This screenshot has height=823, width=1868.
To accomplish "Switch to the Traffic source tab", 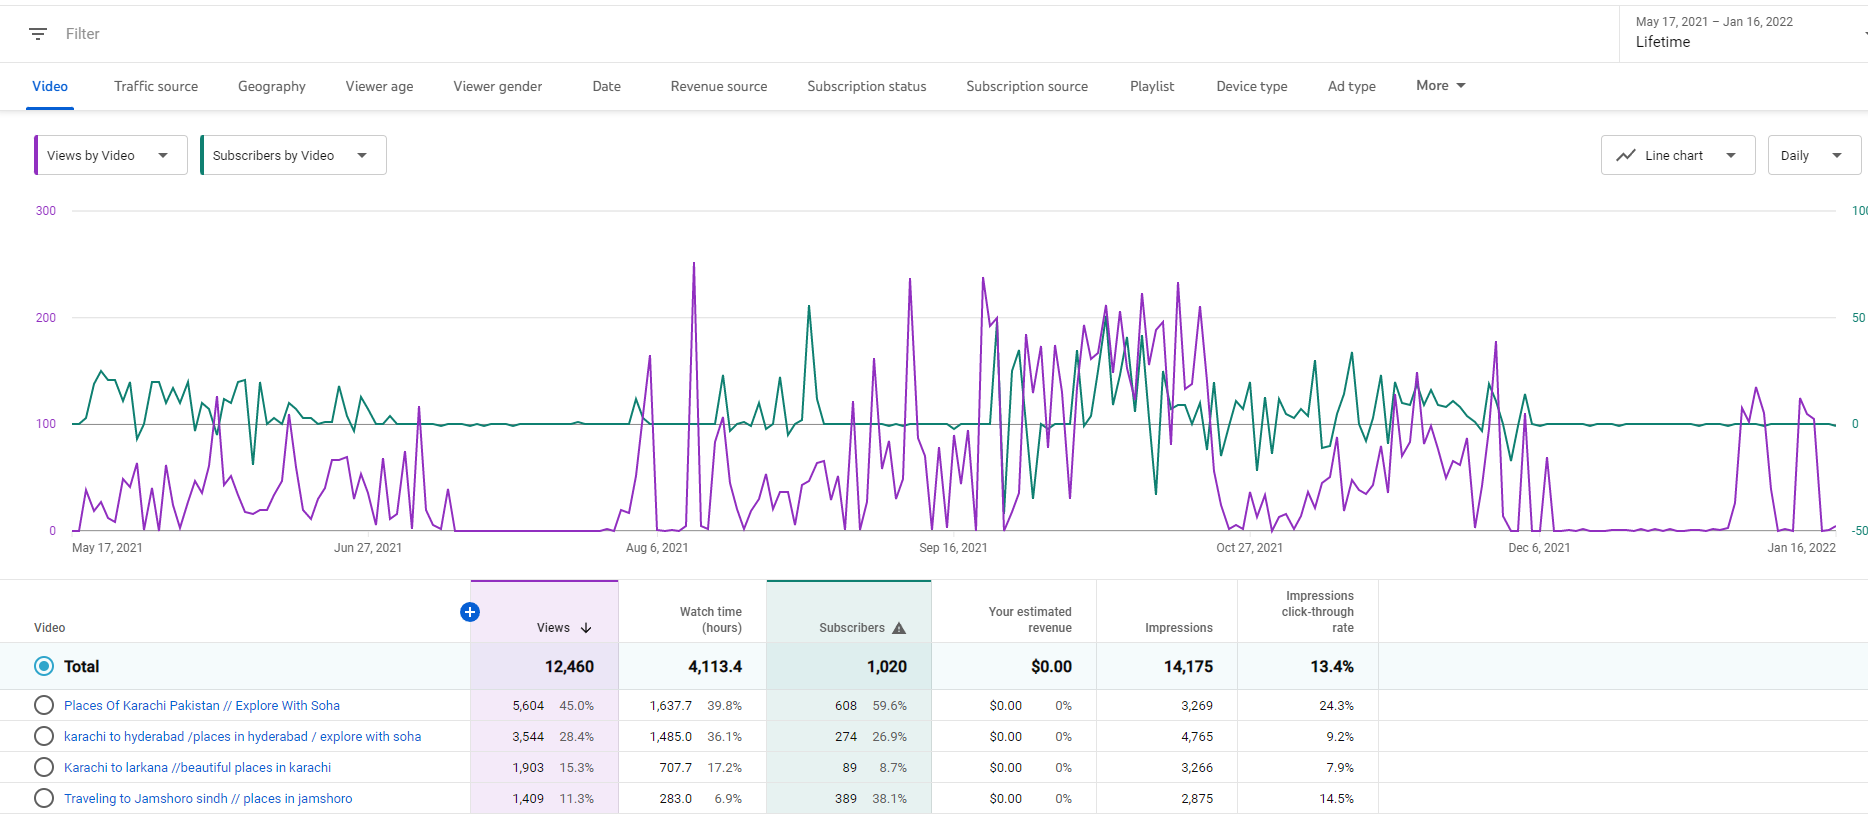I will (x=156, y=86).
